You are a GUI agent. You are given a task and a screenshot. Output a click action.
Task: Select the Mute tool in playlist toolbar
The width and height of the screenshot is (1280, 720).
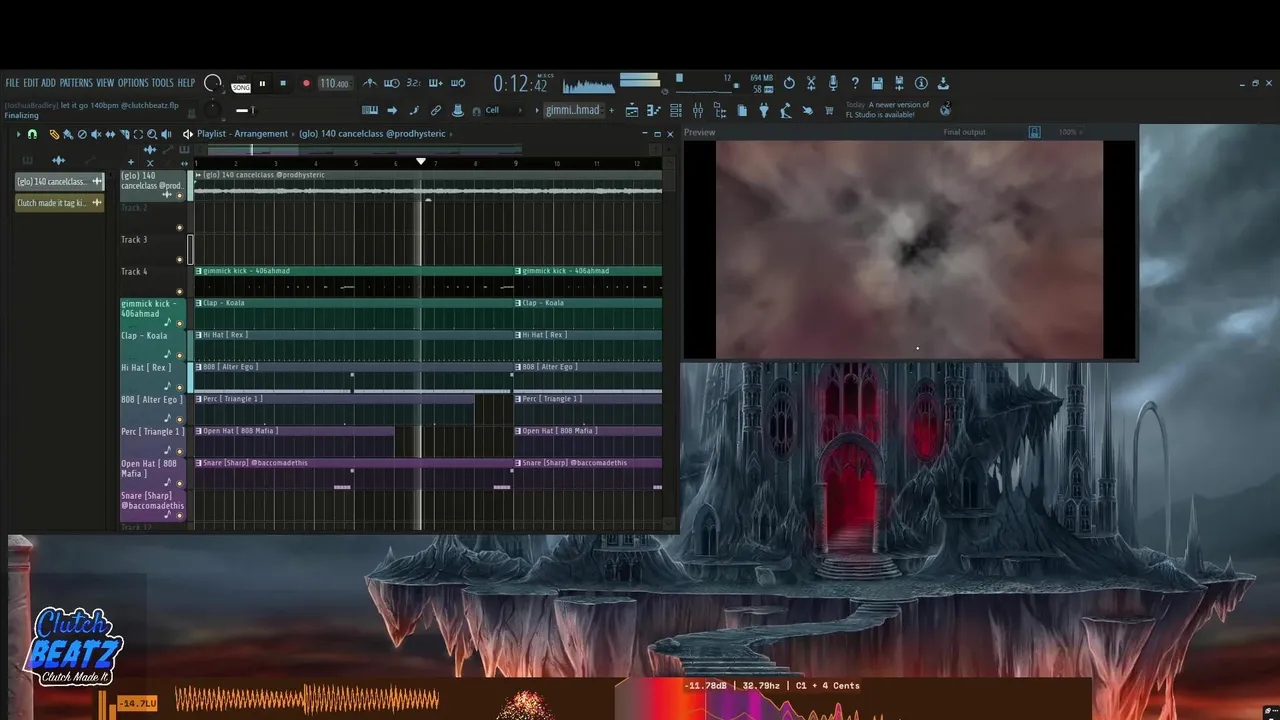[x=96, y=134]
